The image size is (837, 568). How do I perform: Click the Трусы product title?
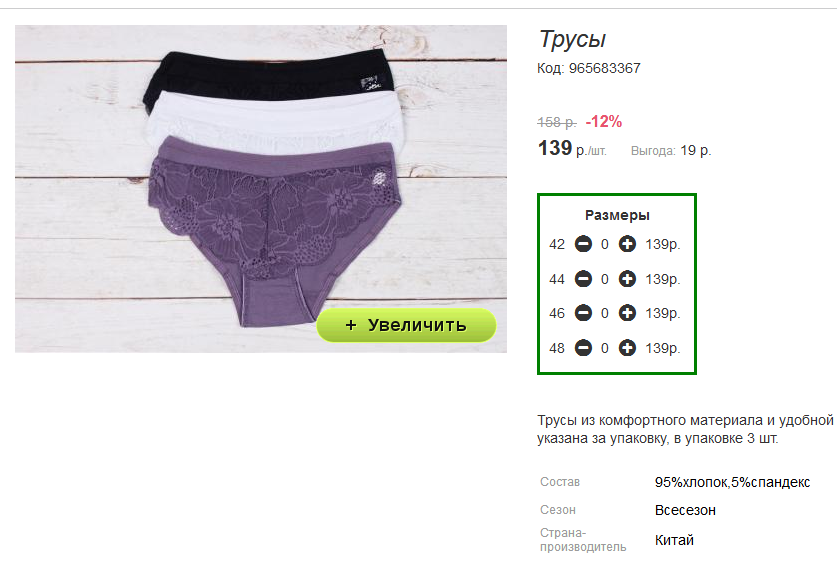[x=572, y=40]
